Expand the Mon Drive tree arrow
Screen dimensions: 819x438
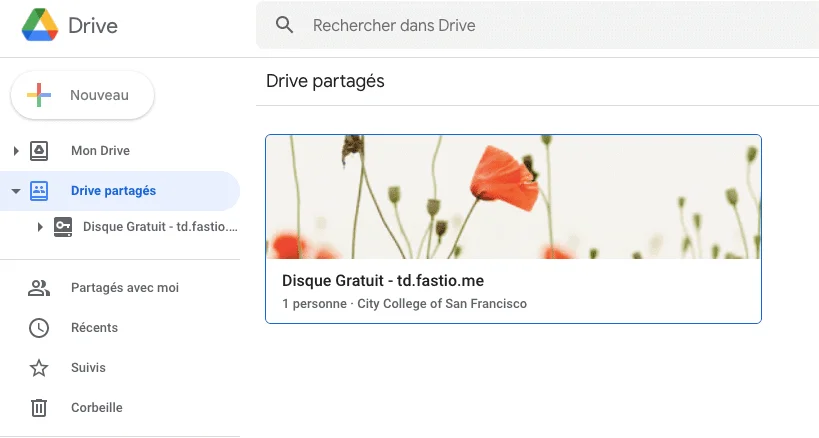point(16,151)
